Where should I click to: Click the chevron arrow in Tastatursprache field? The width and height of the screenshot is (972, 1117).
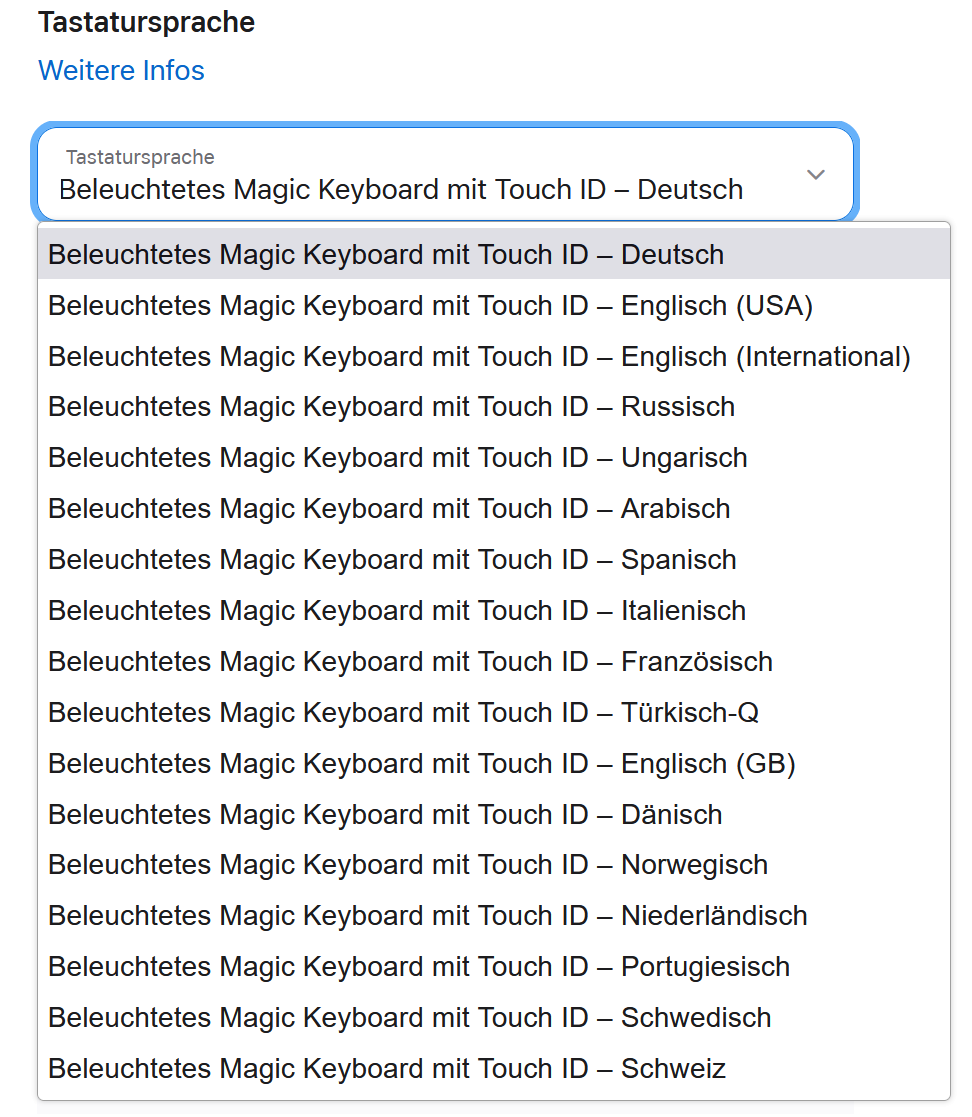pyautogui.click(x=815, y=175)
